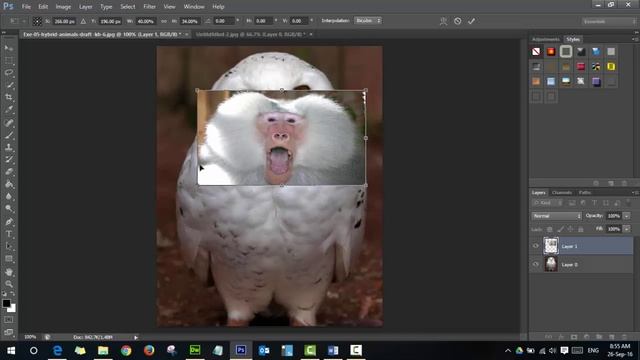This screenshot has height=360, width=640.
Task: Open the Interpolation dropdown
Action: tap(368, 20)
